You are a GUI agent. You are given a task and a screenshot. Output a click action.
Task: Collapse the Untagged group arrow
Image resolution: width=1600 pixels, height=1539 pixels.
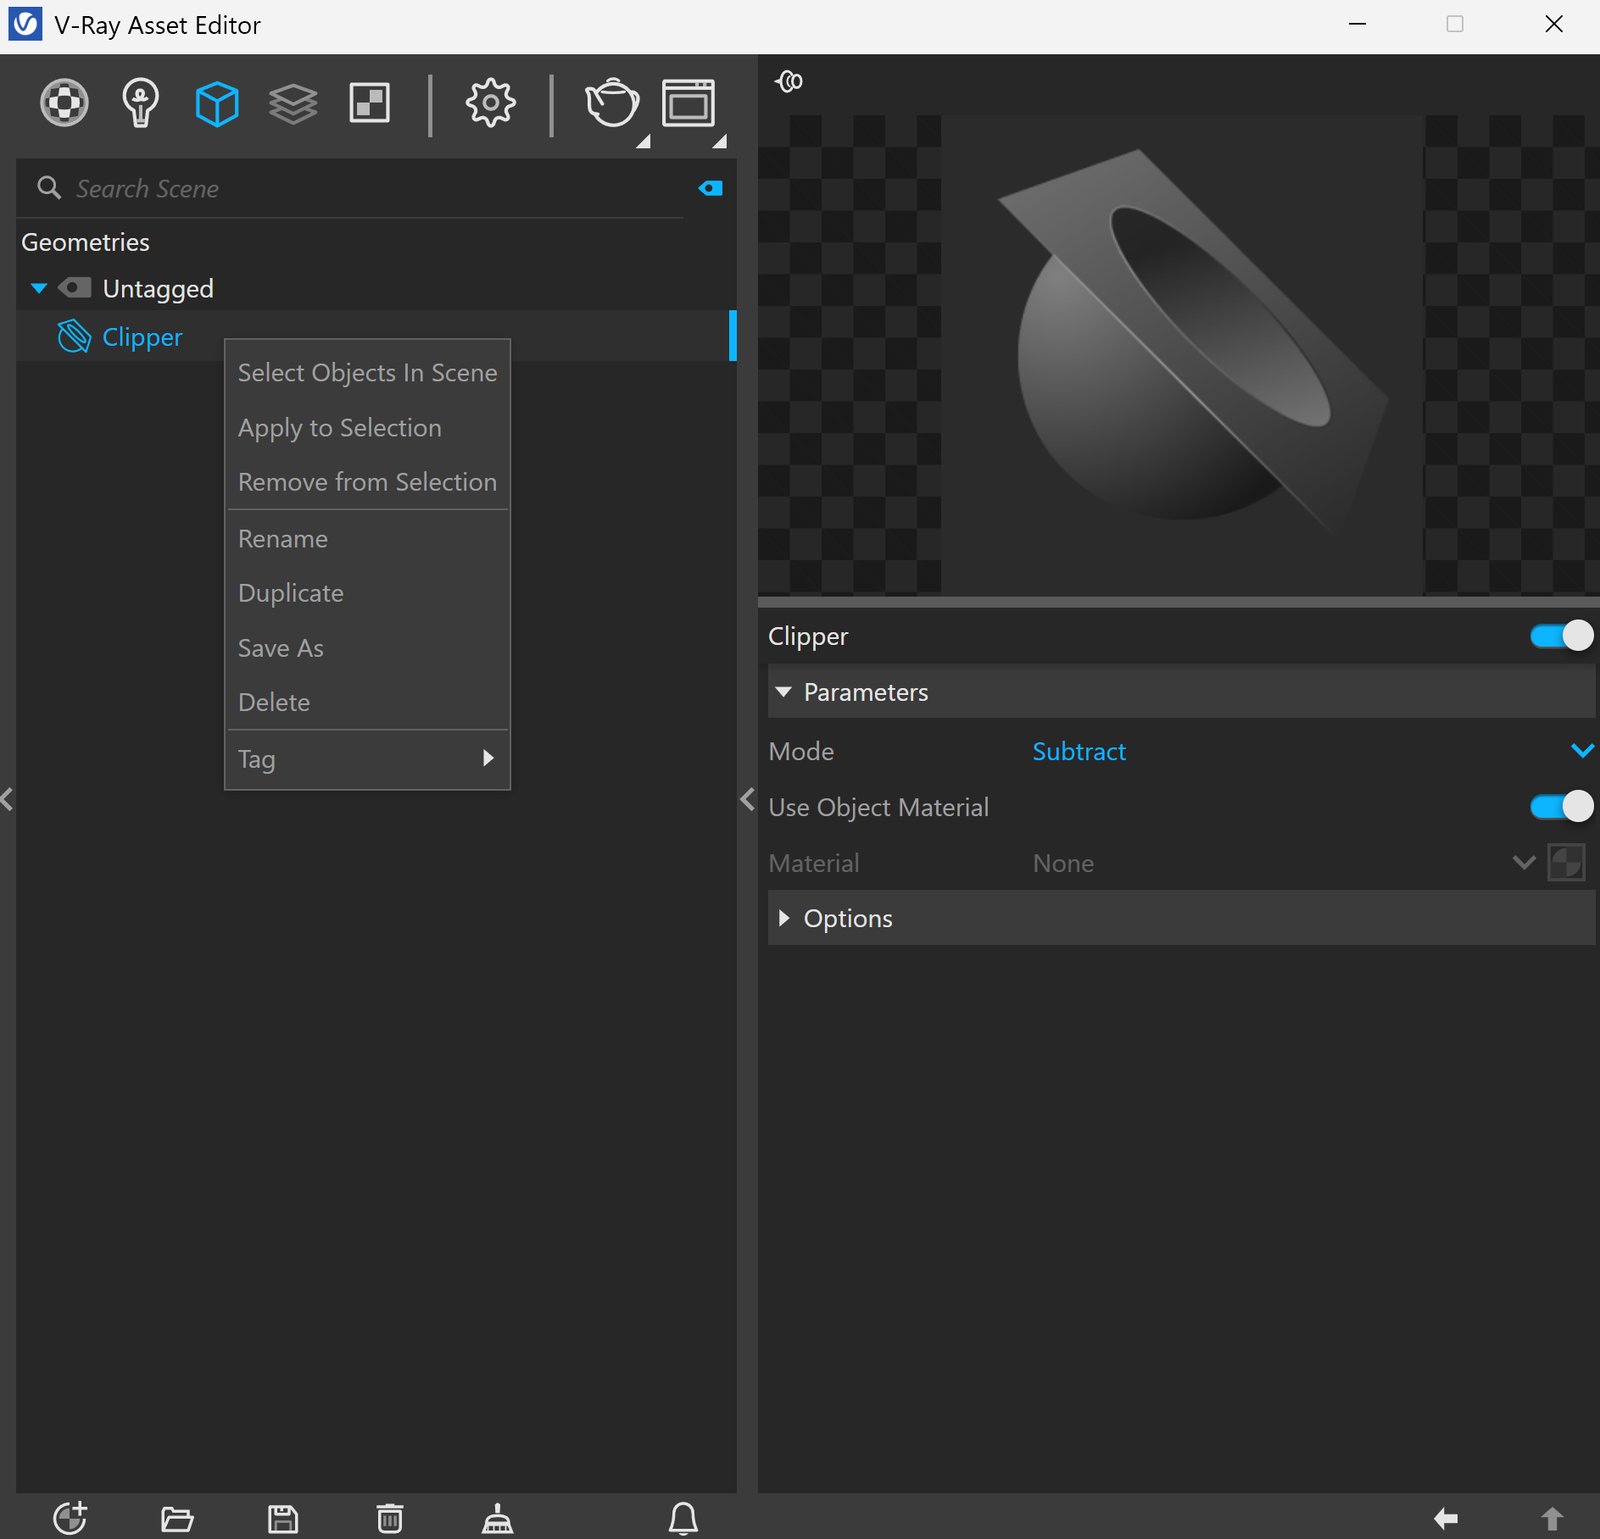pyautogui.click(x=39, y=289)
